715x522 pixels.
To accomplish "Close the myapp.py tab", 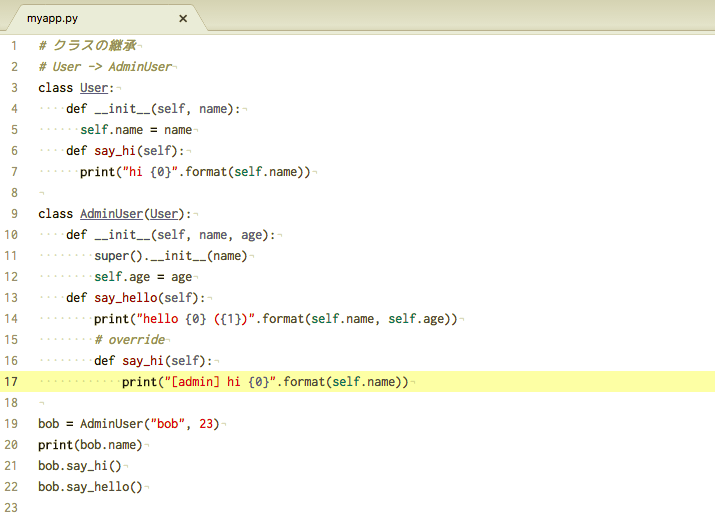I will (183, 19).
